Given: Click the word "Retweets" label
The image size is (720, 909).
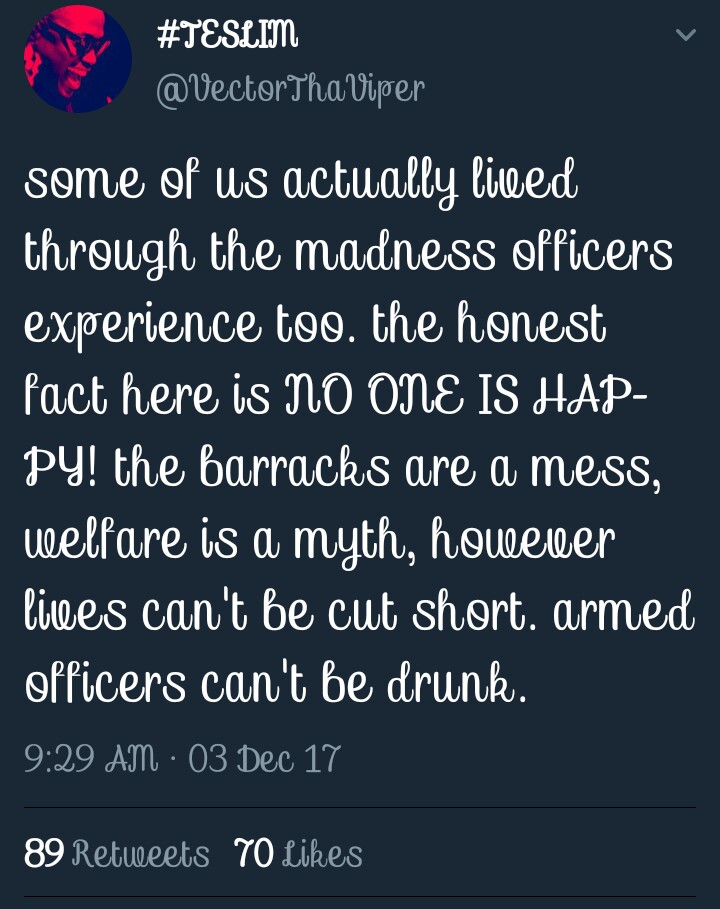Looking at the screenshot, I should pos(140,854).
